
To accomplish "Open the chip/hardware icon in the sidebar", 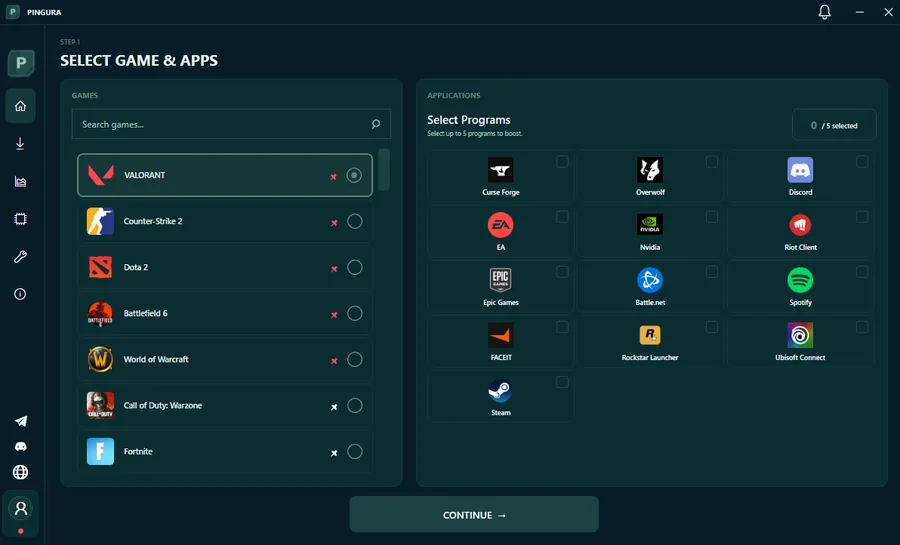I will 20,219.
